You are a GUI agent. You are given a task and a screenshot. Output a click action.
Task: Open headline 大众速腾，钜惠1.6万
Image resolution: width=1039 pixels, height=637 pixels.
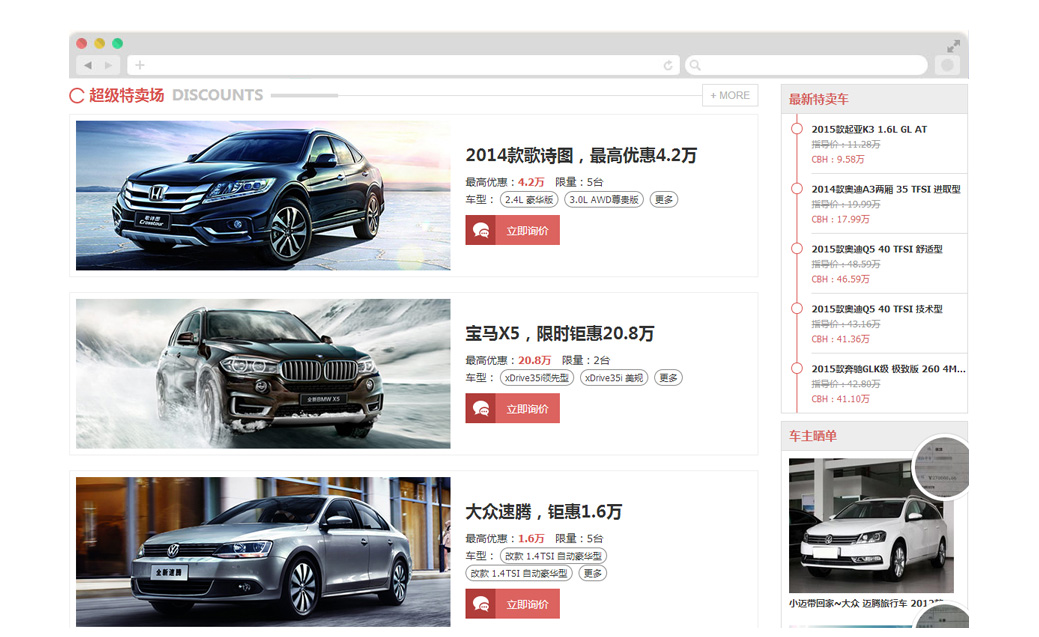point(544,512)
